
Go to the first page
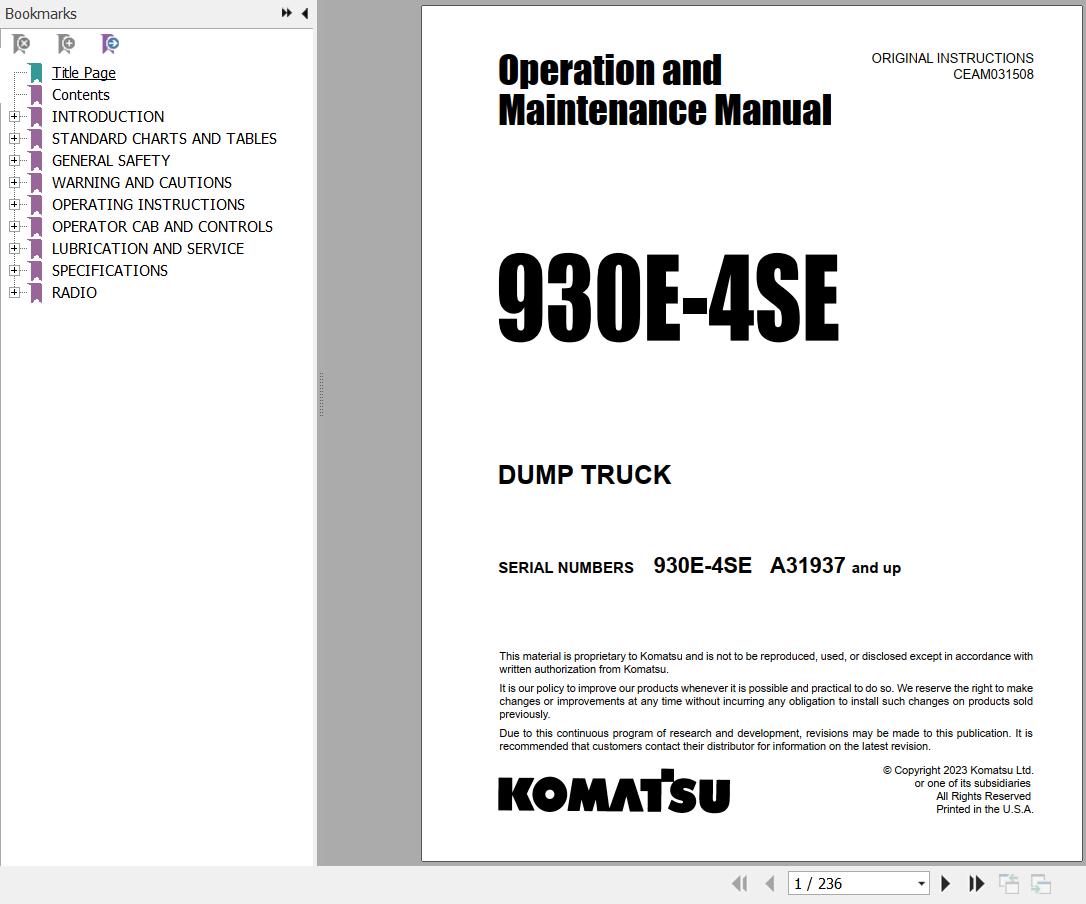pyautogui.click(x=740, y=883)
